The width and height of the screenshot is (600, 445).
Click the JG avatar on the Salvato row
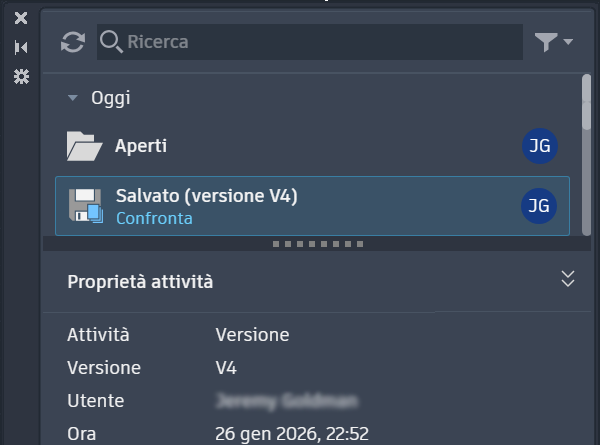(539, 206)
